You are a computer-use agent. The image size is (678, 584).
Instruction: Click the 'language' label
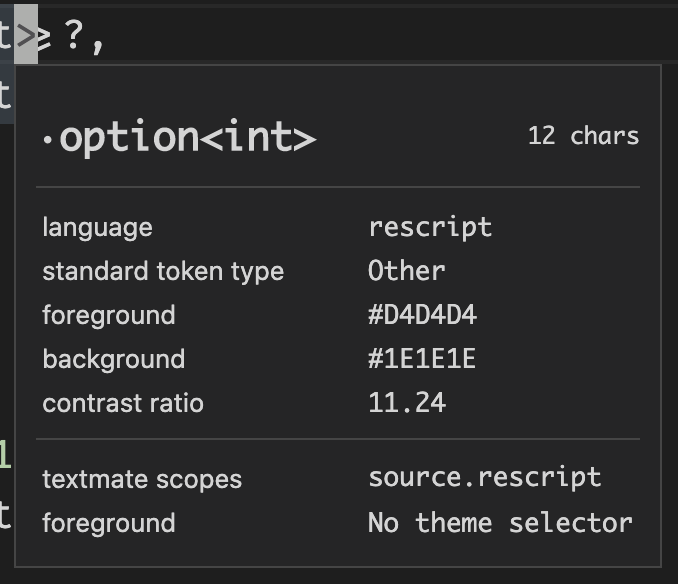(x=97, y=227)
